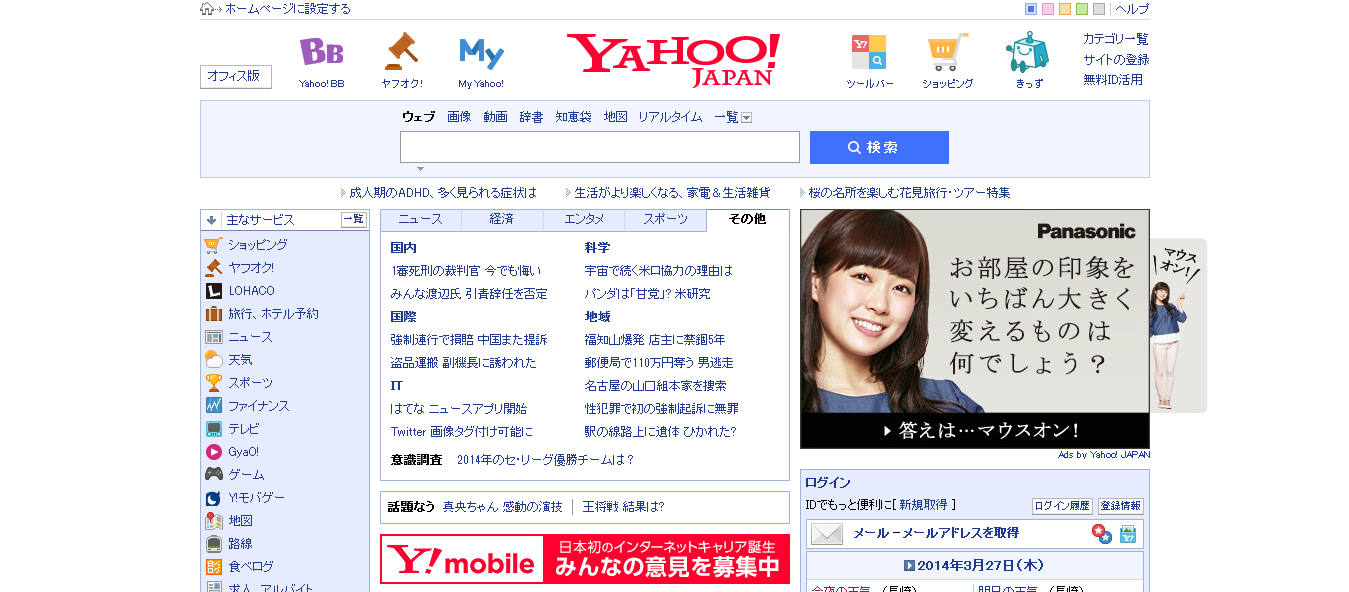Click the ファイナンス chart icon in sidebar
Viewport: 1349px width, 592px height.
point(213,406)
